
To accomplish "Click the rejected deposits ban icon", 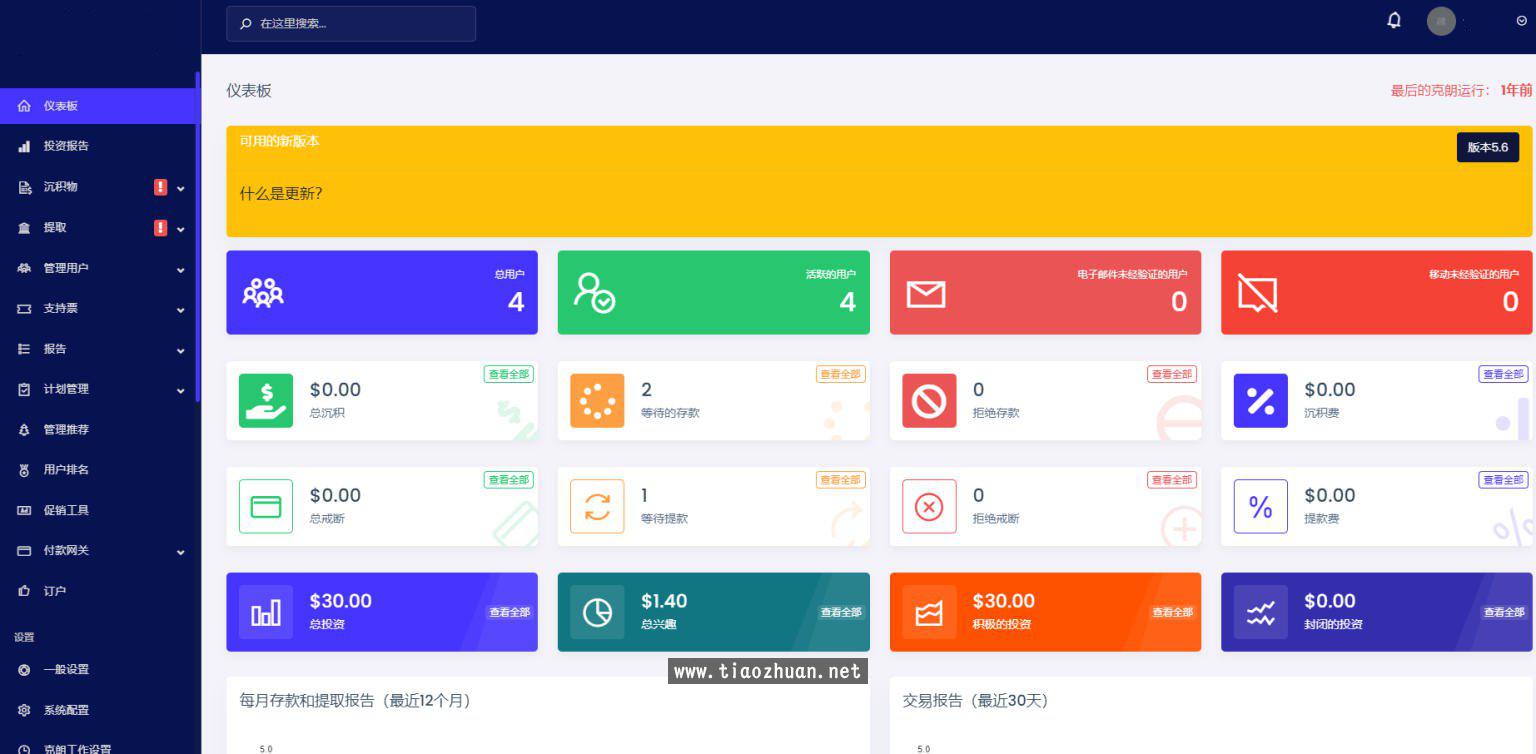I will [x=929, y=401].
